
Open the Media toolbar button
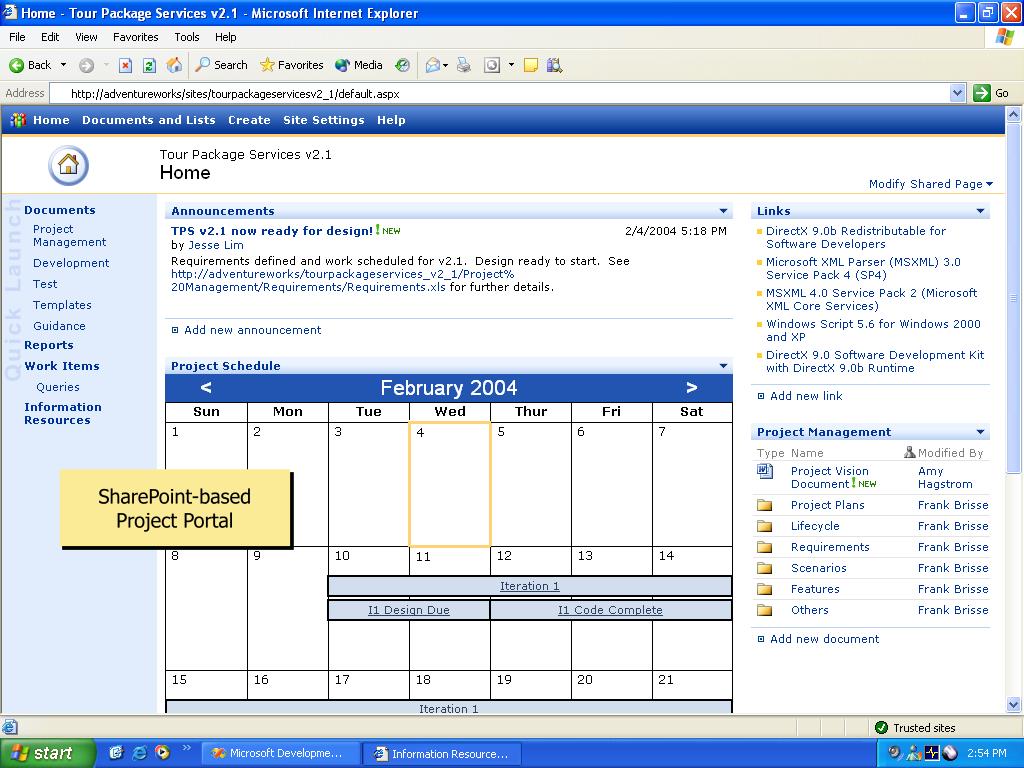pos(359,65)
